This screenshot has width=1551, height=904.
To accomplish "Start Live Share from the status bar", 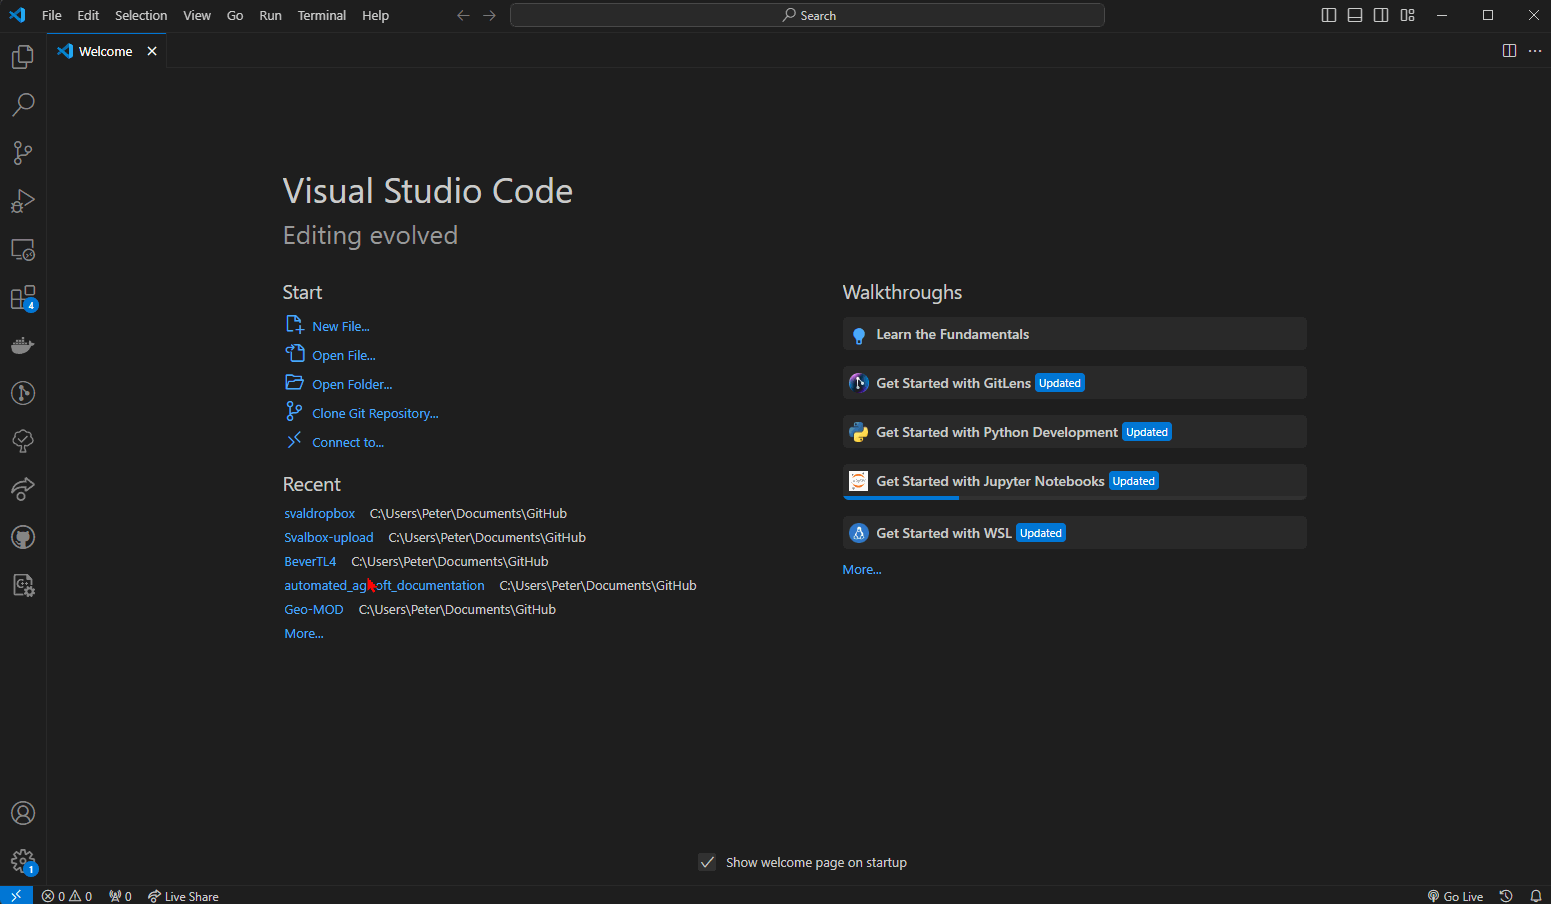I will tap(183, 896).
